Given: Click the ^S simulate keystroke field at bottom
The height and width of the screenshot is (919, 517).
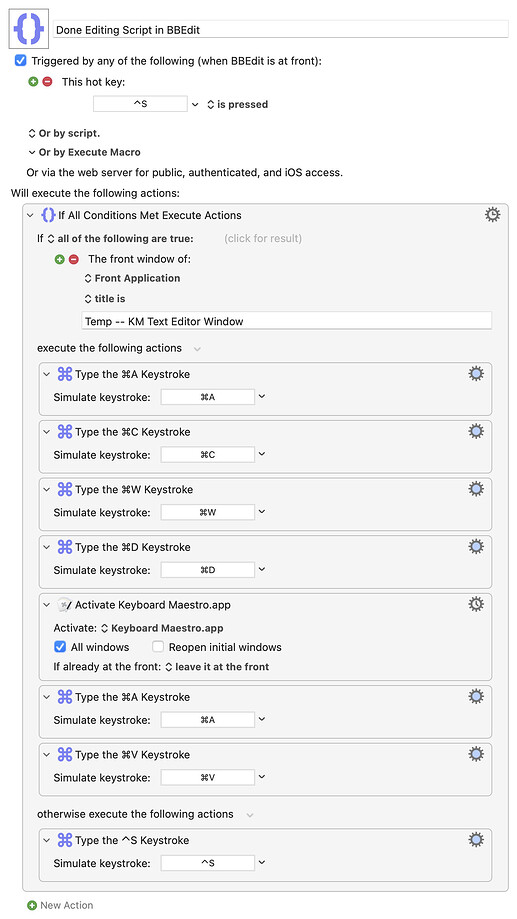Looking at the screenshot, I should (208, 863).
